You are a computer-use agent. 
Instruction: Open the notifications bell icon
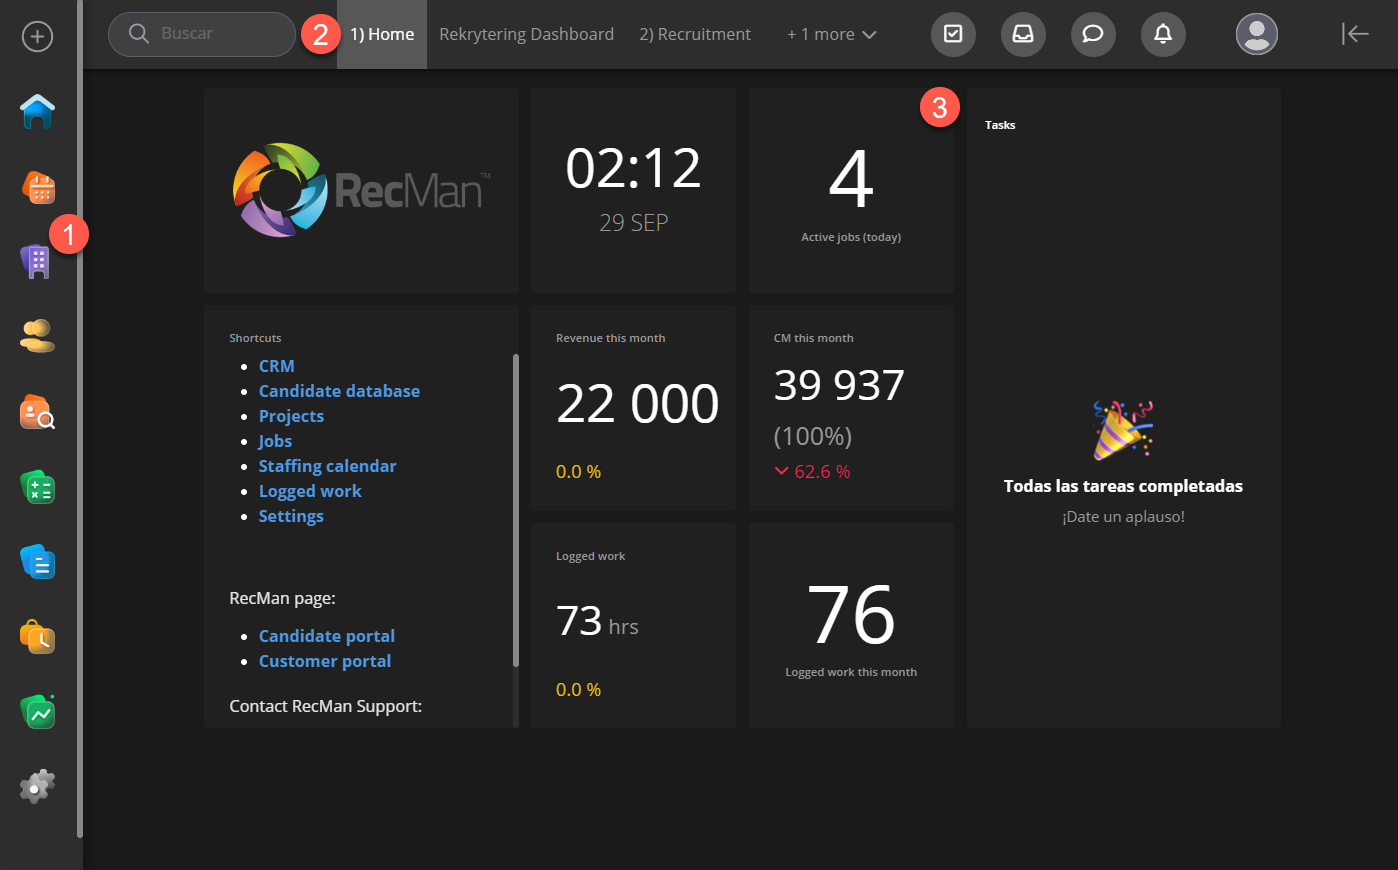point(1163,34)
